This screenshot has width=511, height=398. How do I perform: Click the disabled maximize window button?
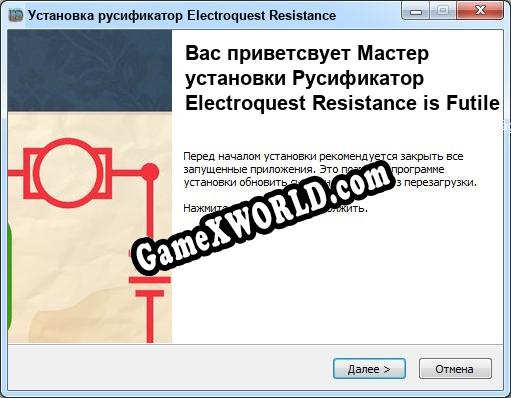tap(443, 11)
